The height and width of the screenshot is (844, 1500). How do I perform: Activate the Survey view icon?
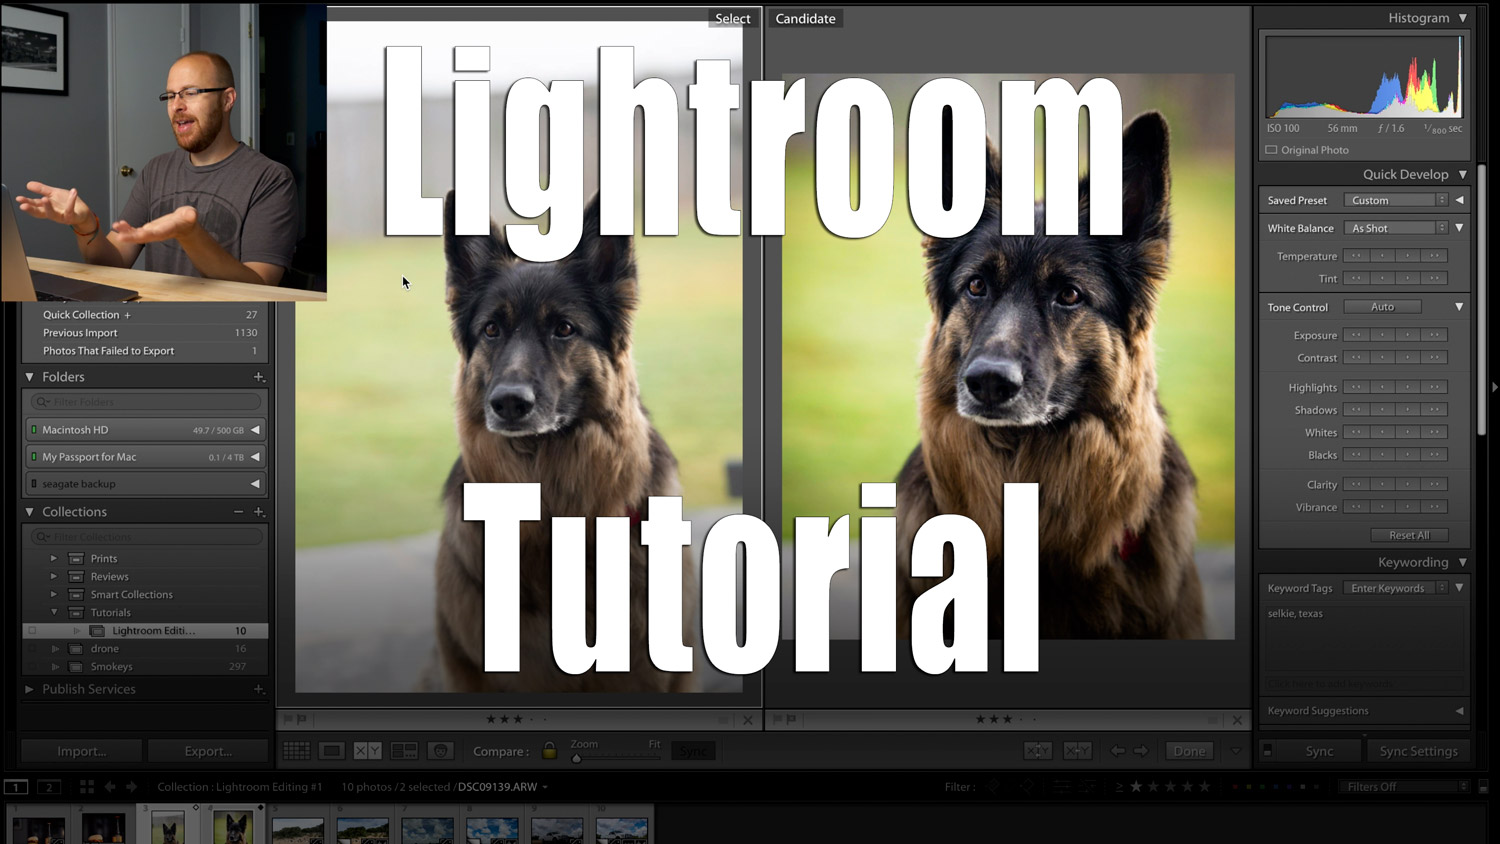404,750
